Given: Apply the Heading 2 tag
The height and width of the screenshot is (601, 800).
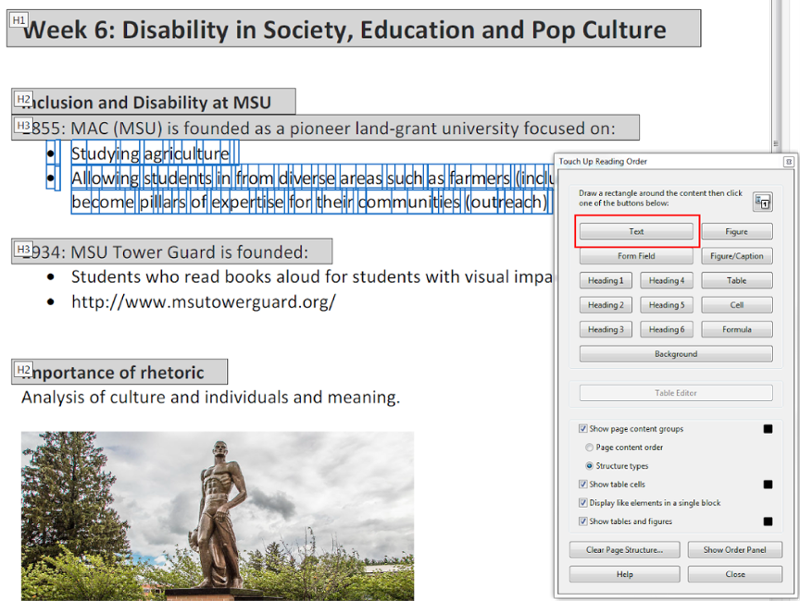Looking at the screenshot, I should click(606, 305).
